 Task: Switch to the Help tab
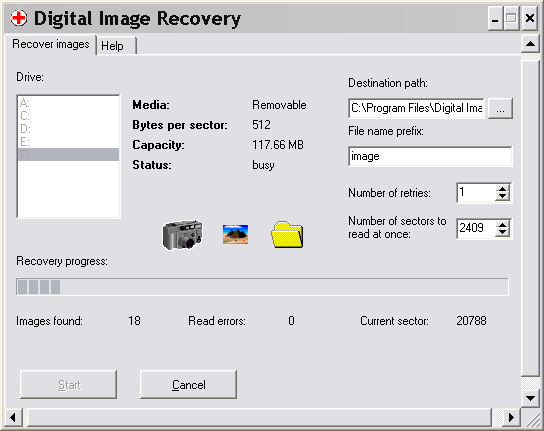click(116, 45)
